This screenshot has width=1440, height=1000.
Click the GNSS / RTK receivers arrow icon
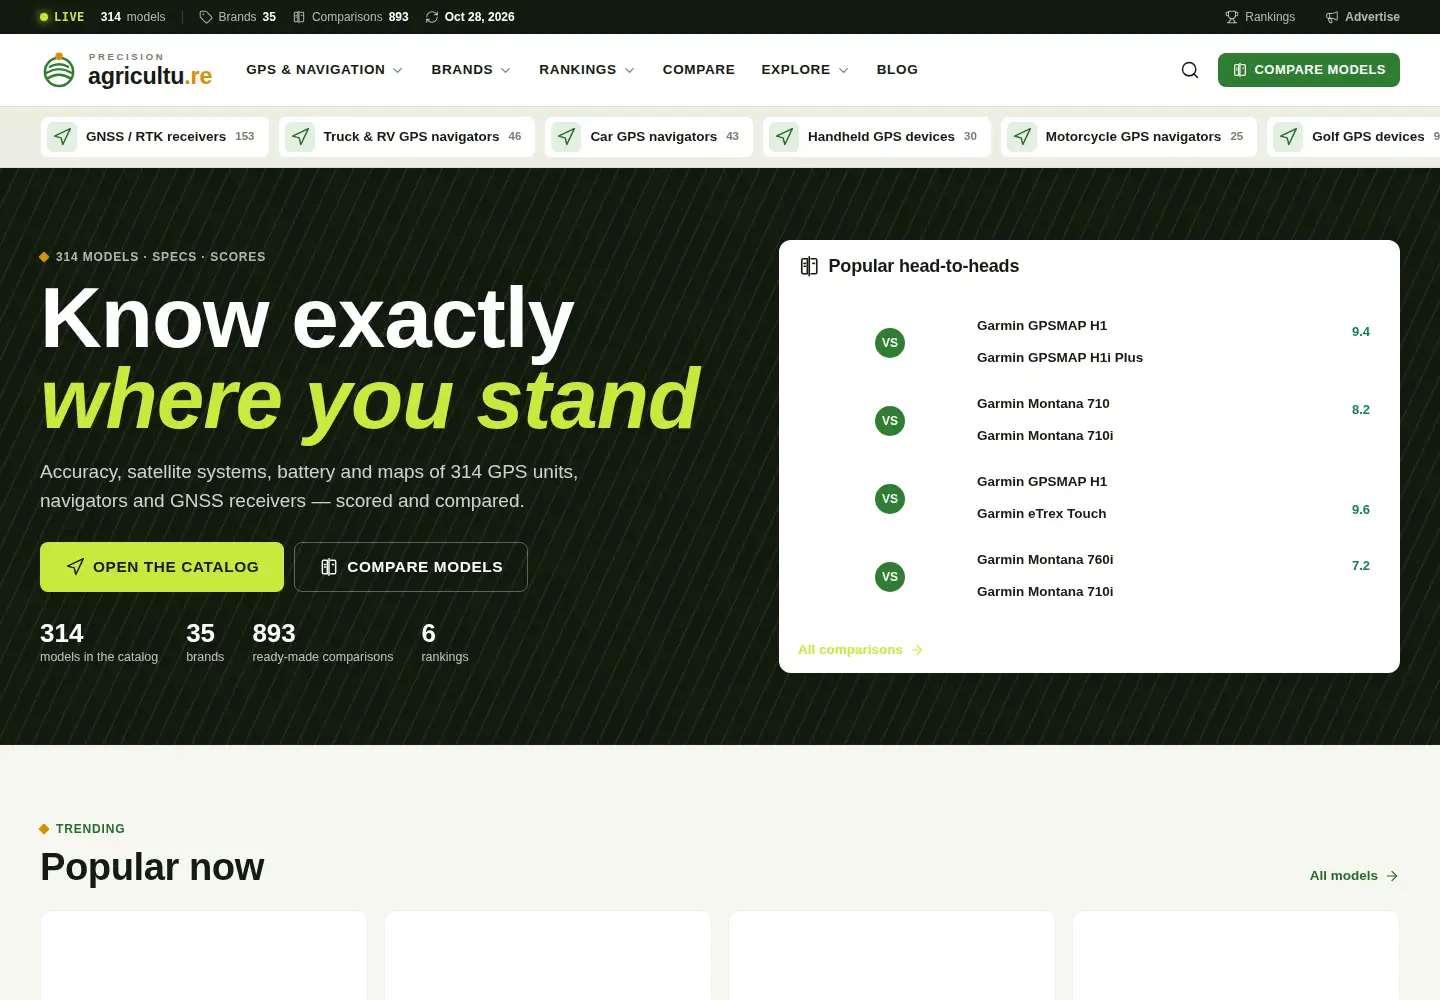(62, 137)
